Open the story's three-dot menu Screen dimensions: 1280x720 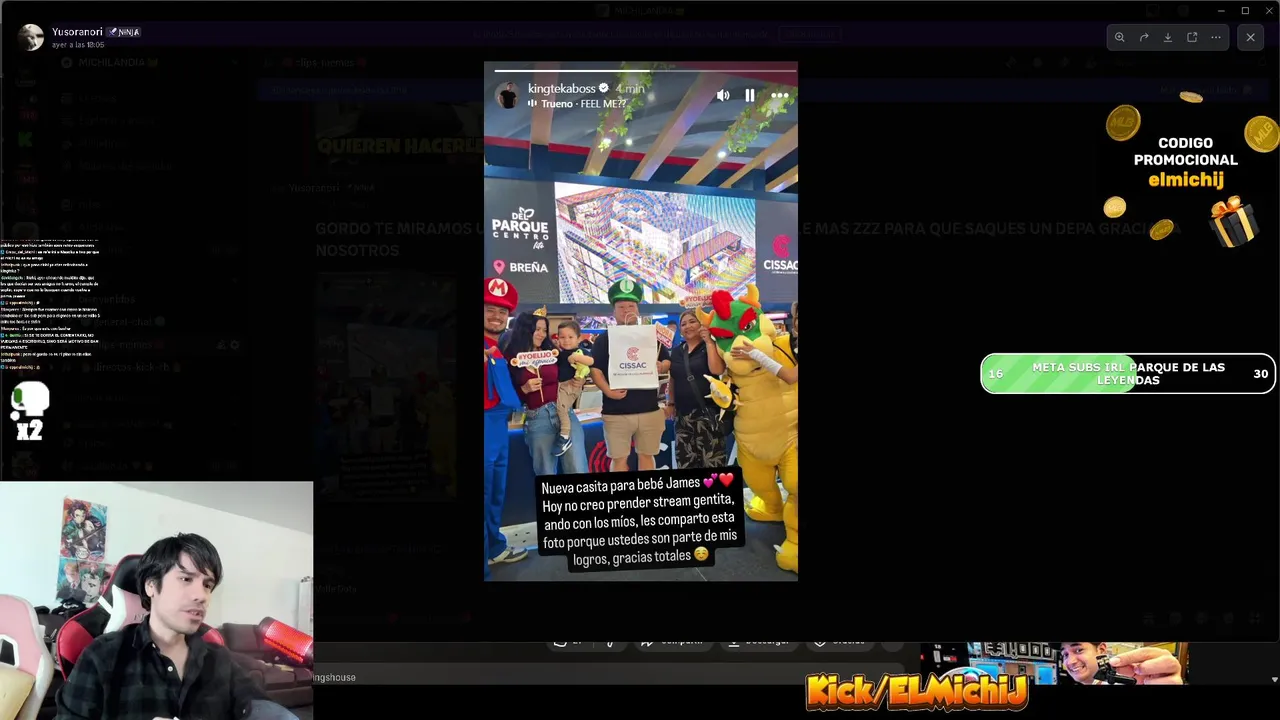pyautogui.click(x=780, y=95)
